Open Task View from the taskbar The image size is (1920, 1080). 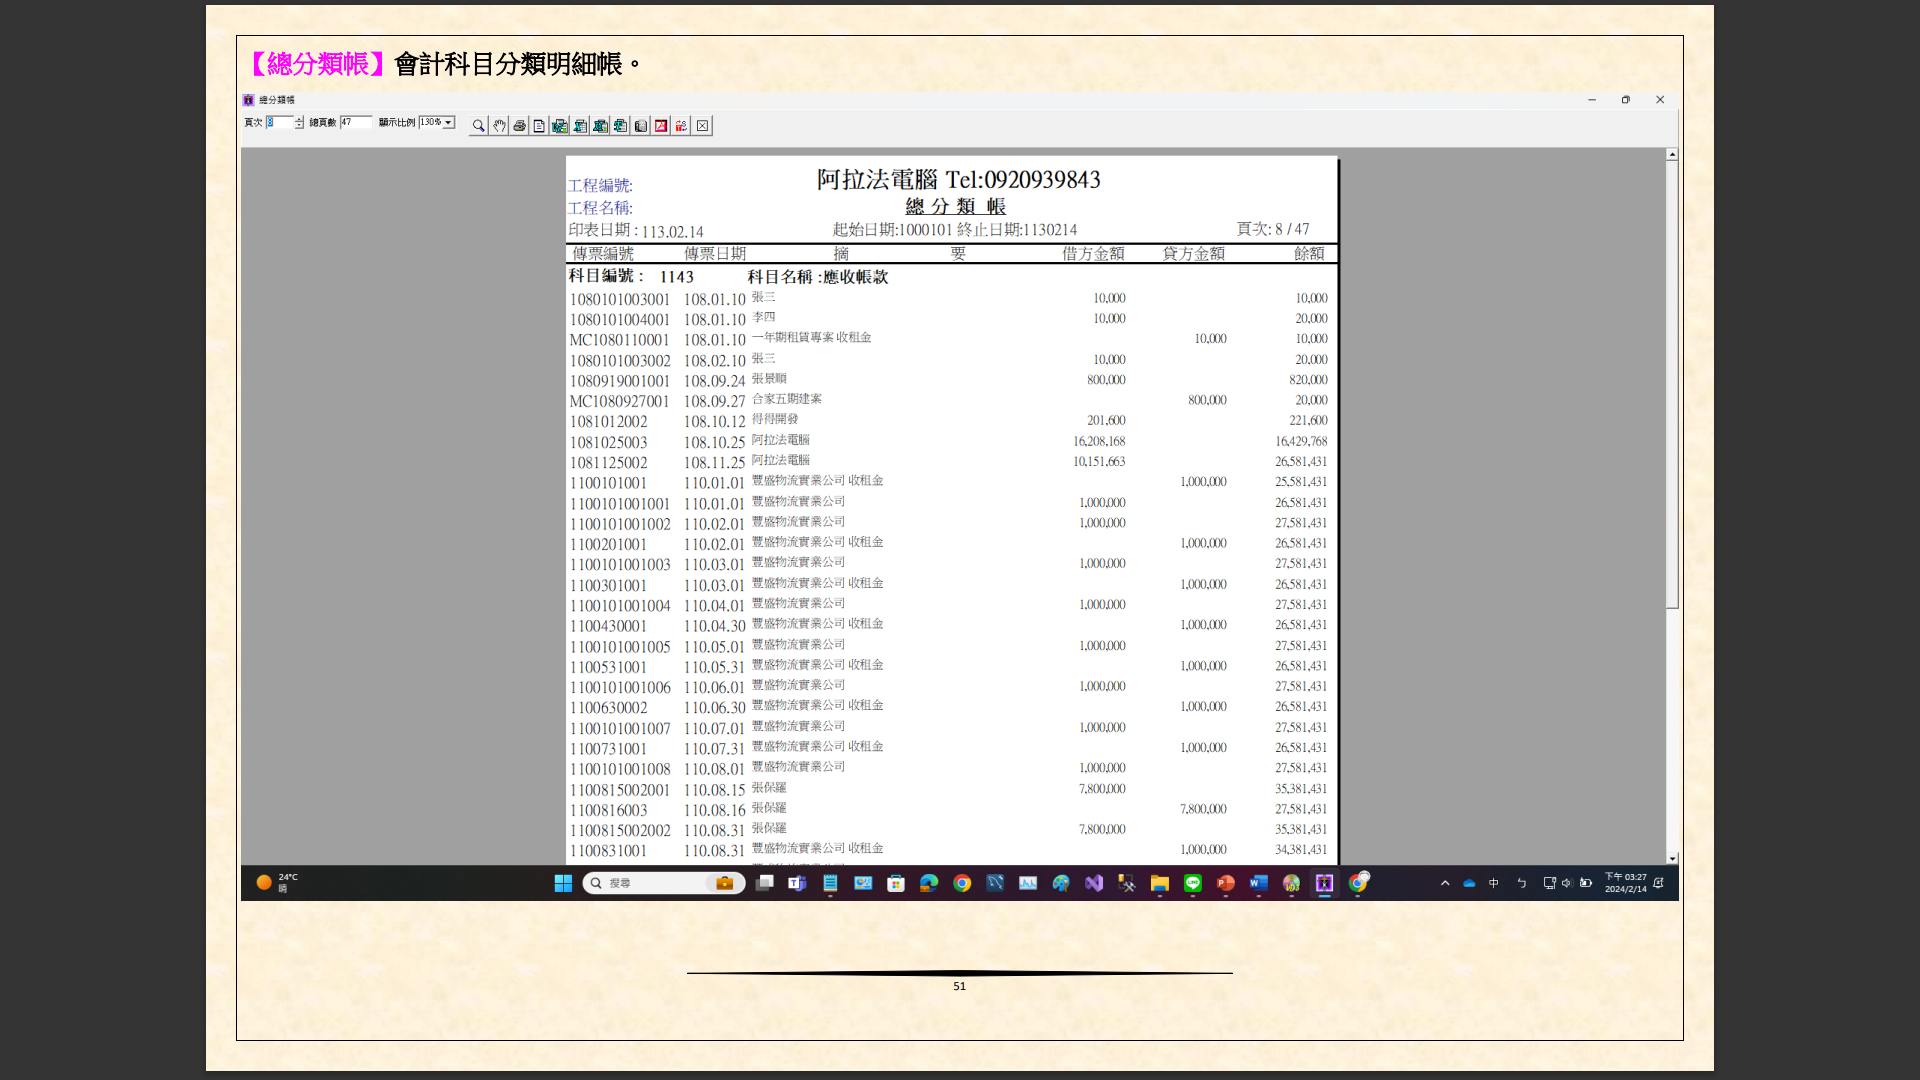[764, 883]
